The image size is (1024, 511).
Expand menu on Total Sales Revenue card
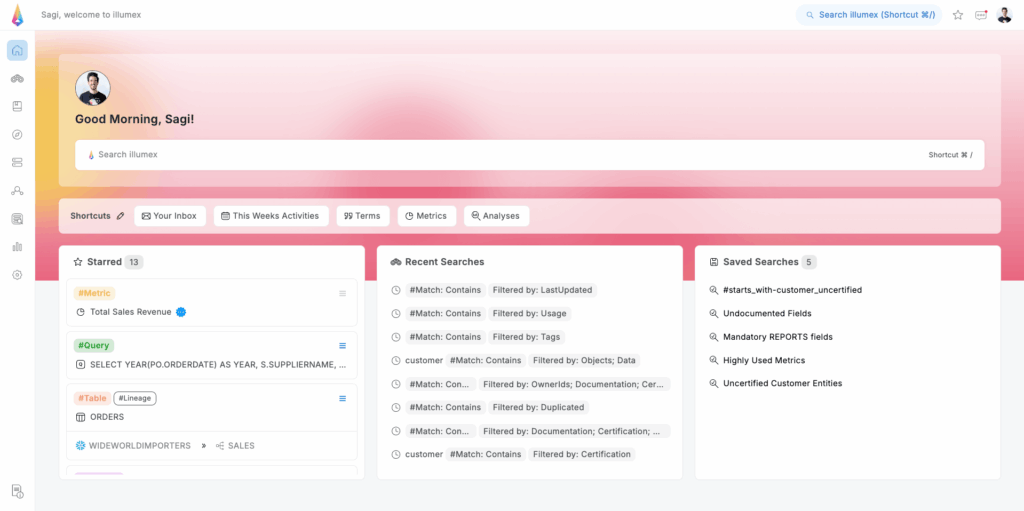342,293
